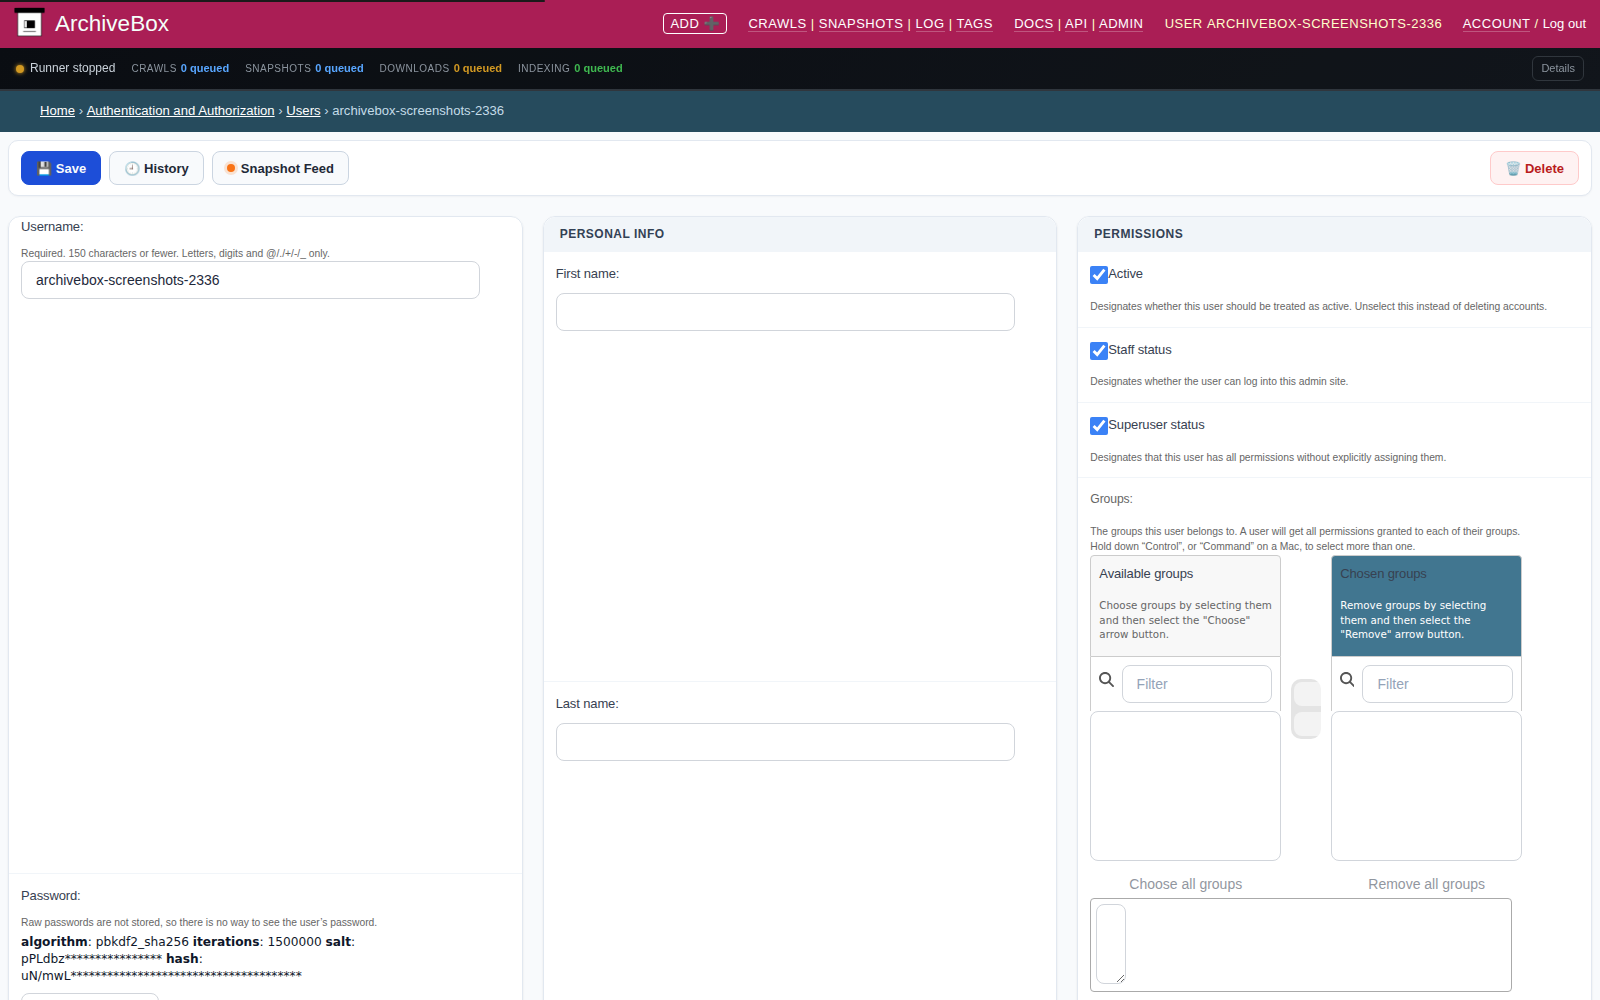The image size is (1600, 1000).
Task: Open the TAGS page in the top navigation
Action: (x=975, y=24)
